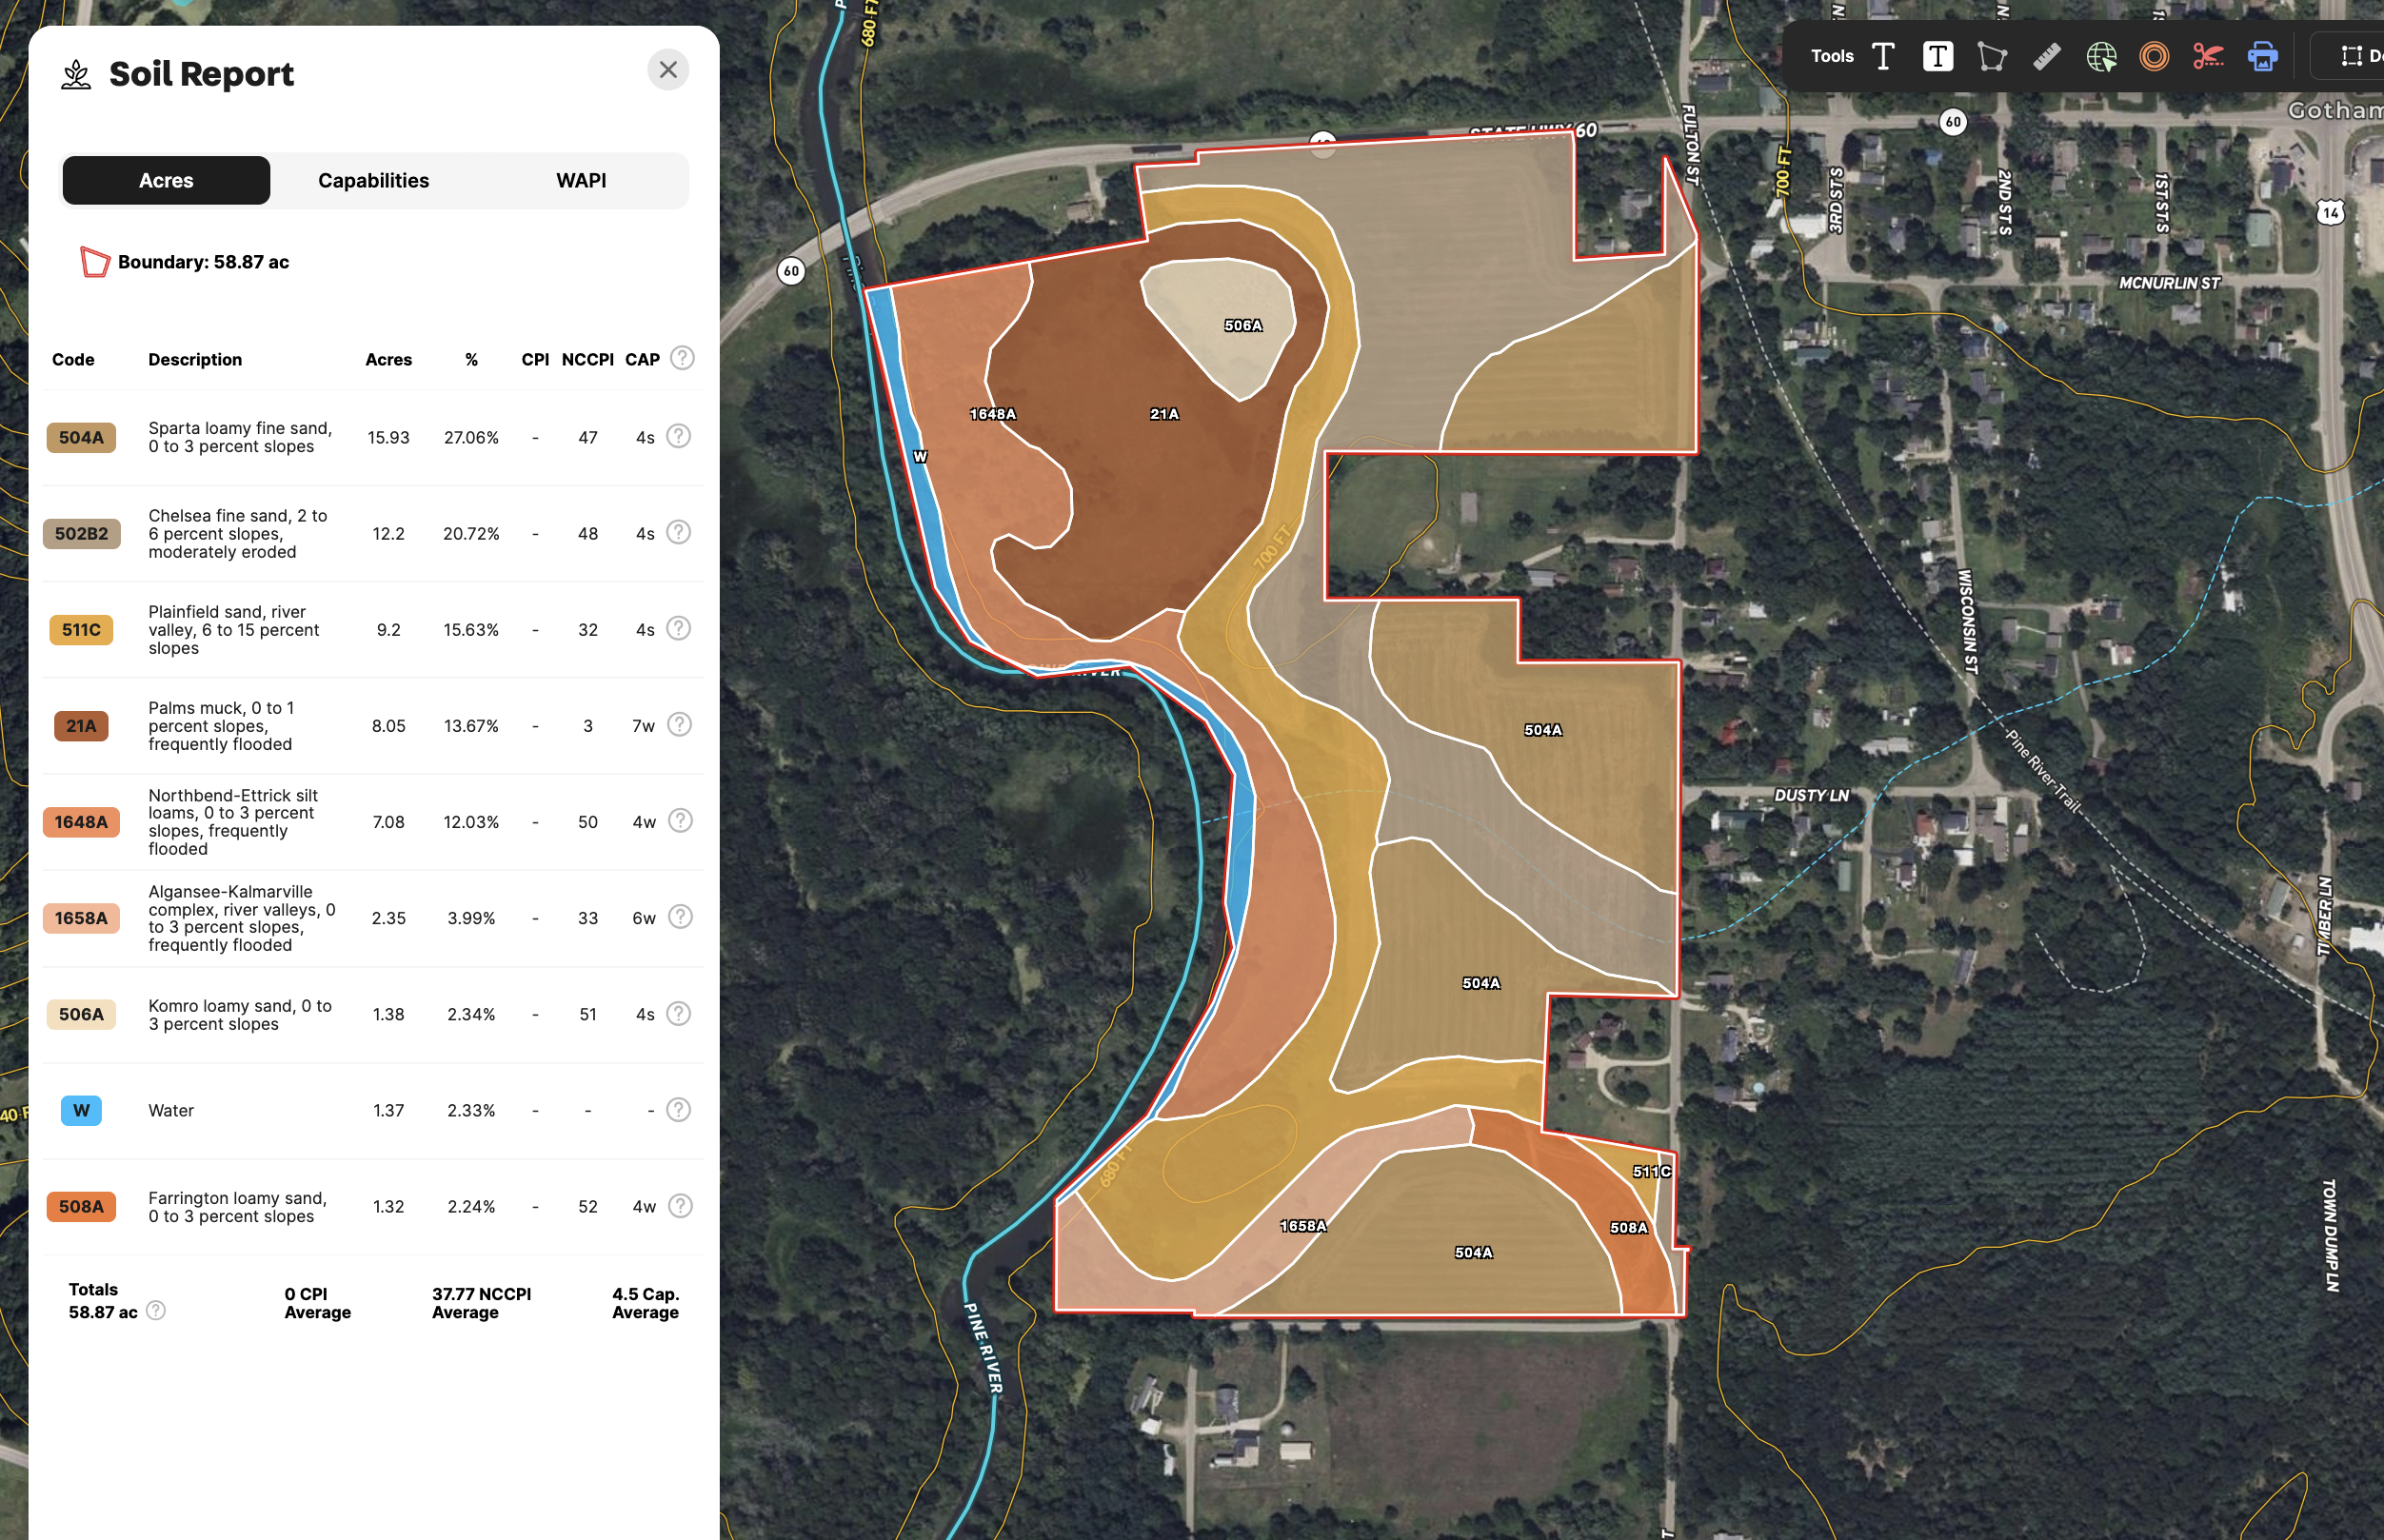The image size is (2384, 1540).
Task: Activate the polygon drawing tool
Action: tap(1991, 56)
